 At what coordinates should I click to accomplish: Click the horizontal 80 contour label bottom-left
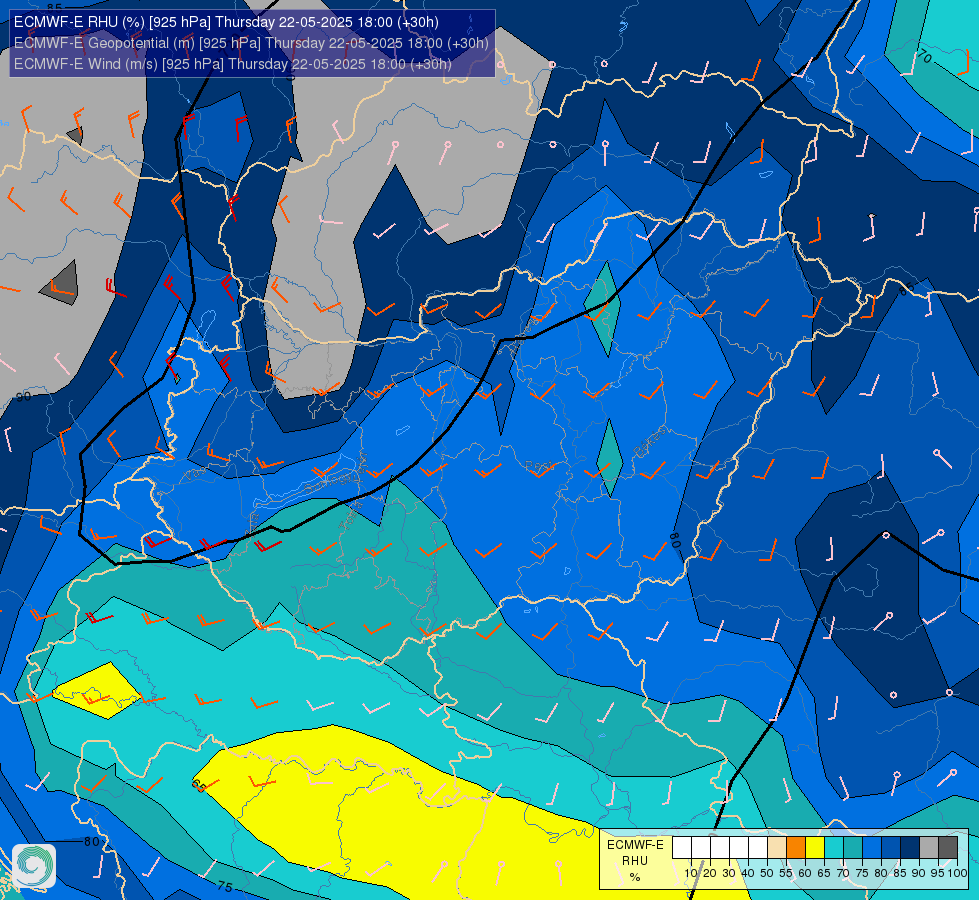click(92, 841)
